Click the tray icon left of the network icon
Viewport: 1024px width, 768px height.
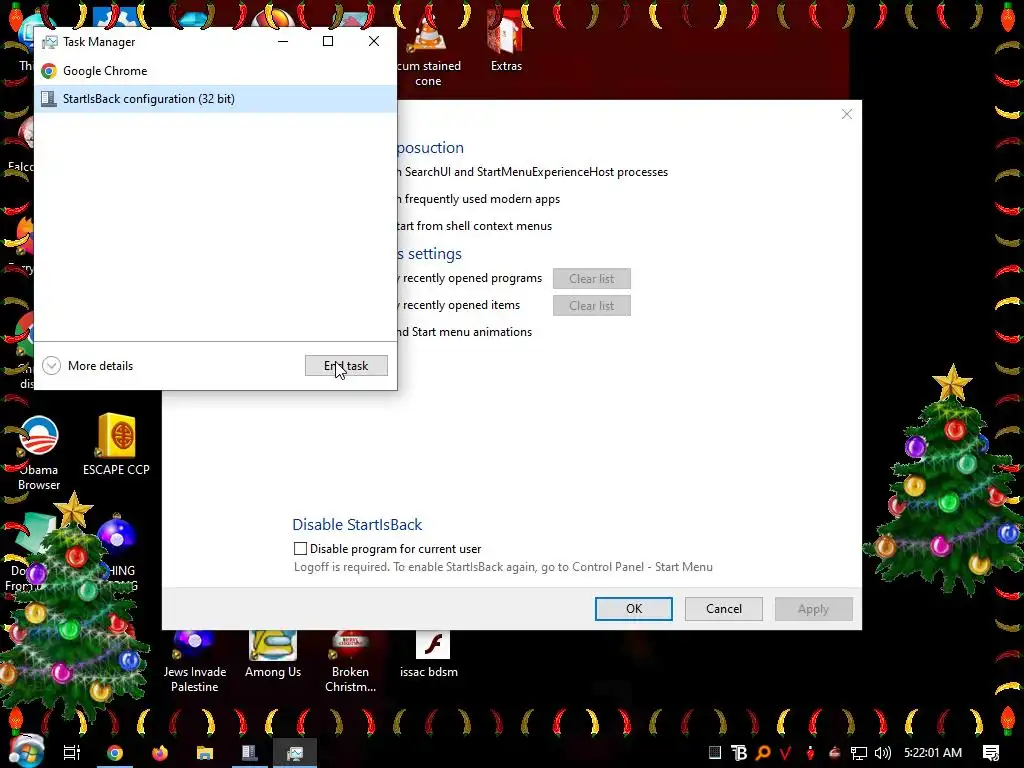(835, 753)
